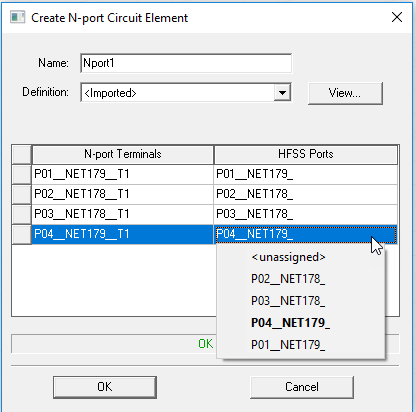Image resolution: width=416 pixels, height=412 pixels.
Task: Click the table's top-left corner select-all cell
Action: click(x=22, y=154)
